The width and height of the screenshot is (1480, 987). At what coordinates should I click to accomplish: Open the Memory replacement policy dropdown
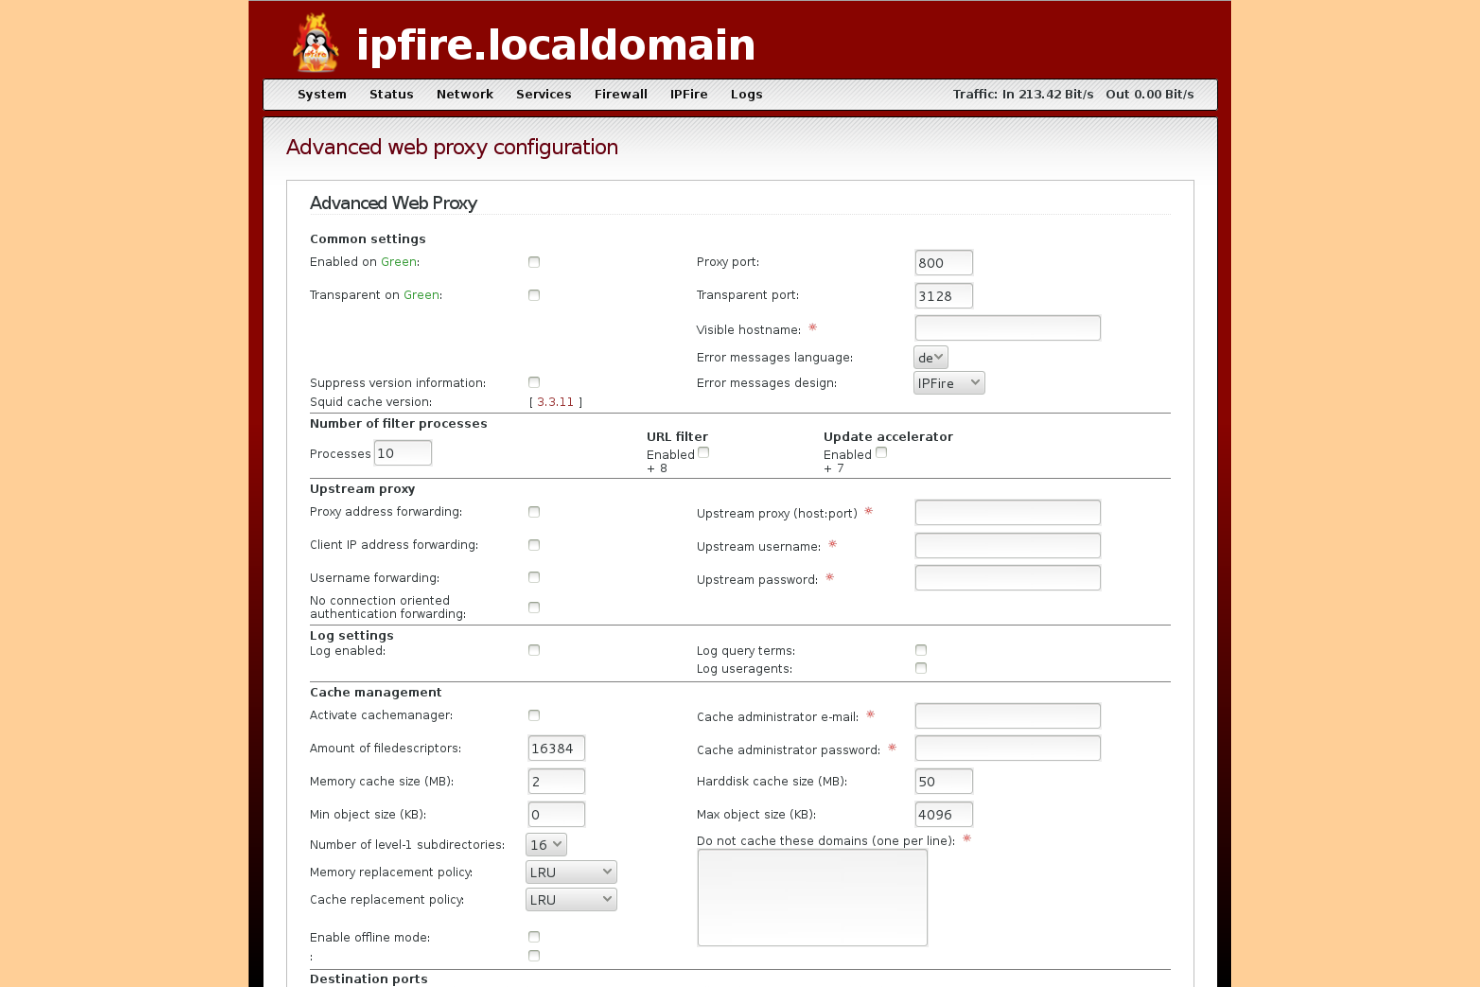570,871
